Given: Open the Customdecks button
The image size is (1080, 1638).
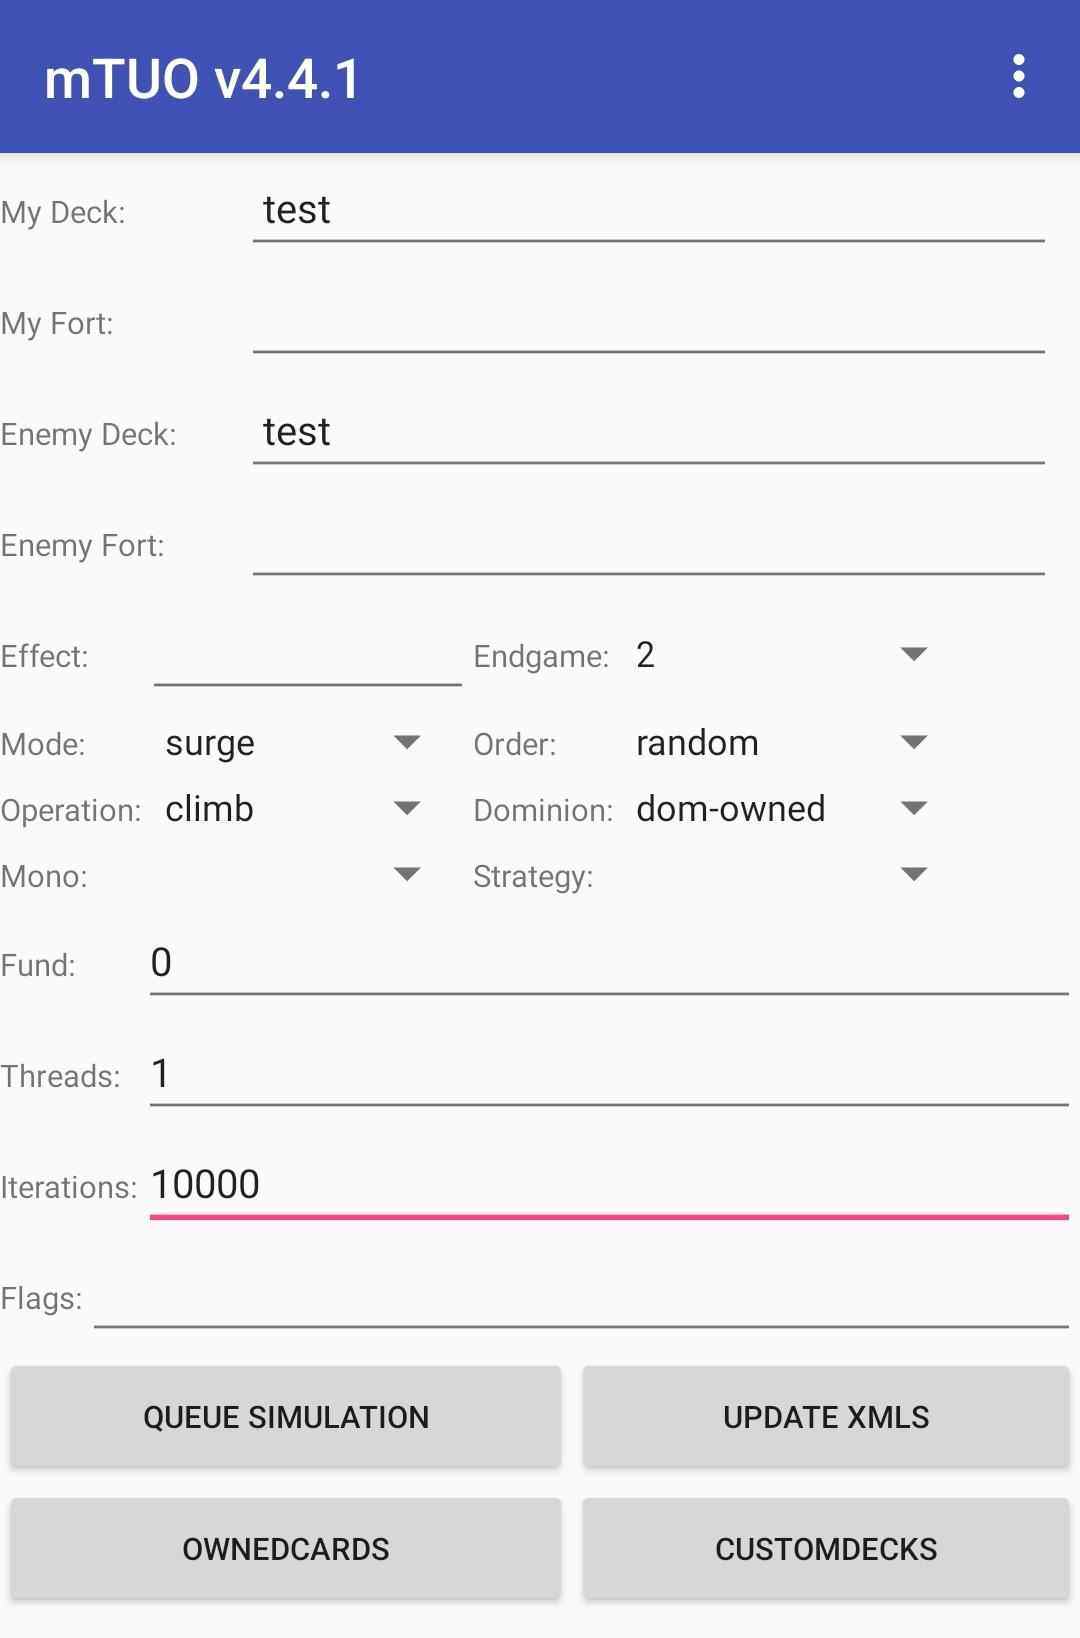Looking at the screenshot, I should coord(826,1549).
